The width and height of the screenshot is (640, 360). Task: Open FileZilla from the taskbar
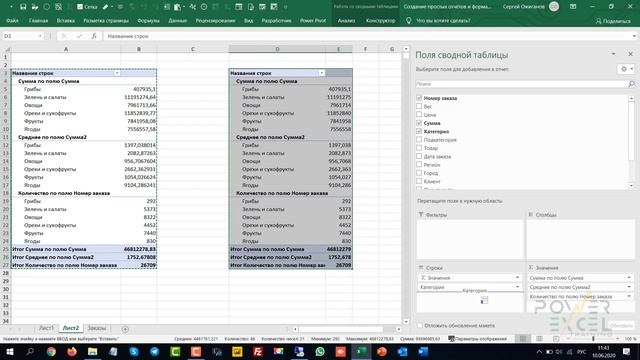[258, 351]
